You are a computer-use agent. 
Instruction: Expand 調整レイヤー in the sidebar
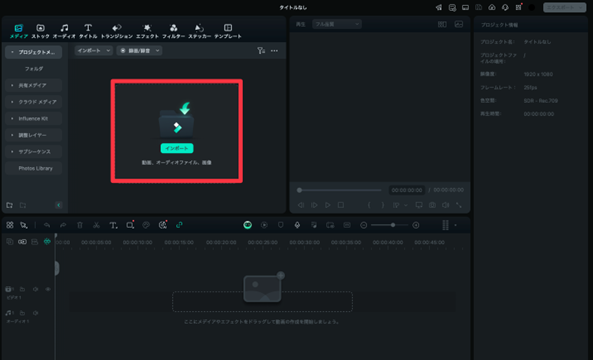[33, 135]
